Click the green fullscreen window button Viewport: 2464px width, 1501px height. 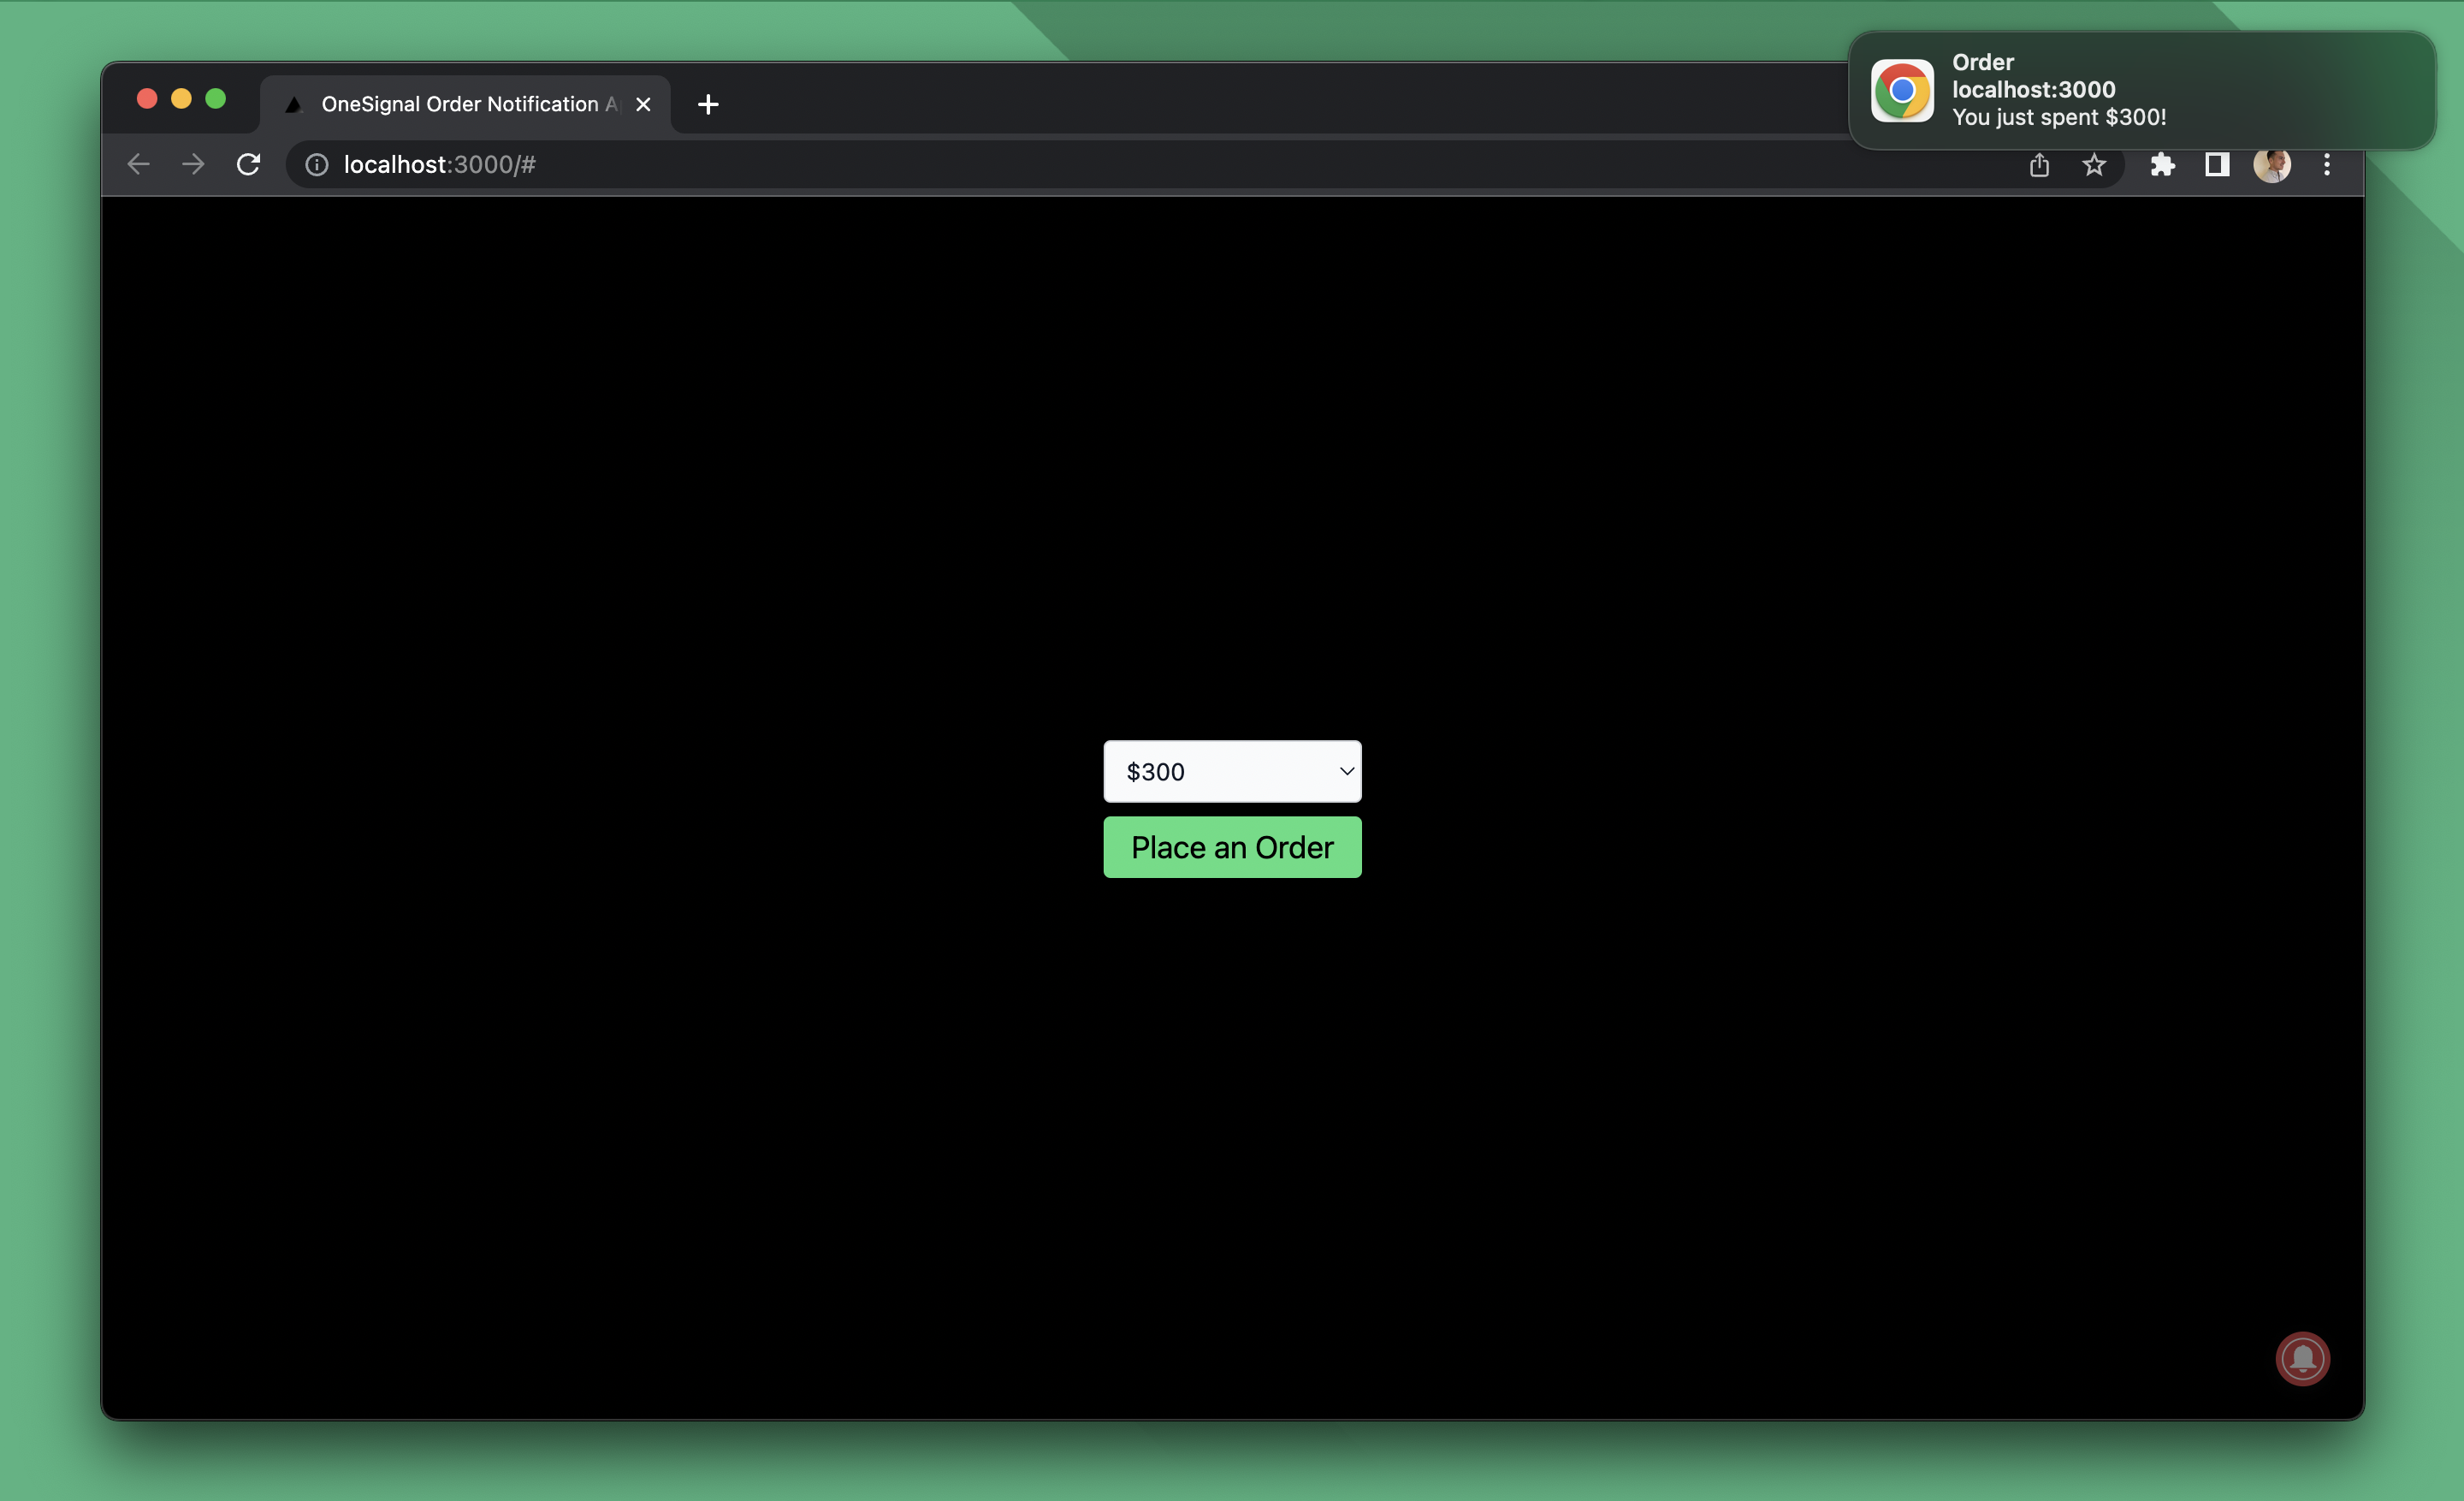click(215, 98)
